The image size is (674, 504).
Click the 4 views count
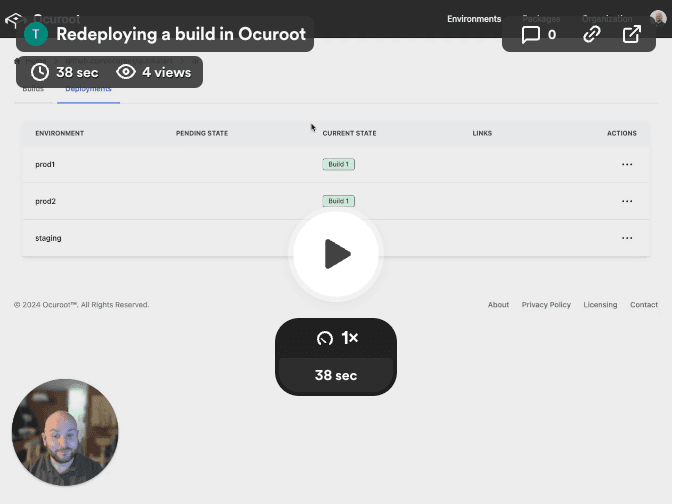tap(167, 72)
